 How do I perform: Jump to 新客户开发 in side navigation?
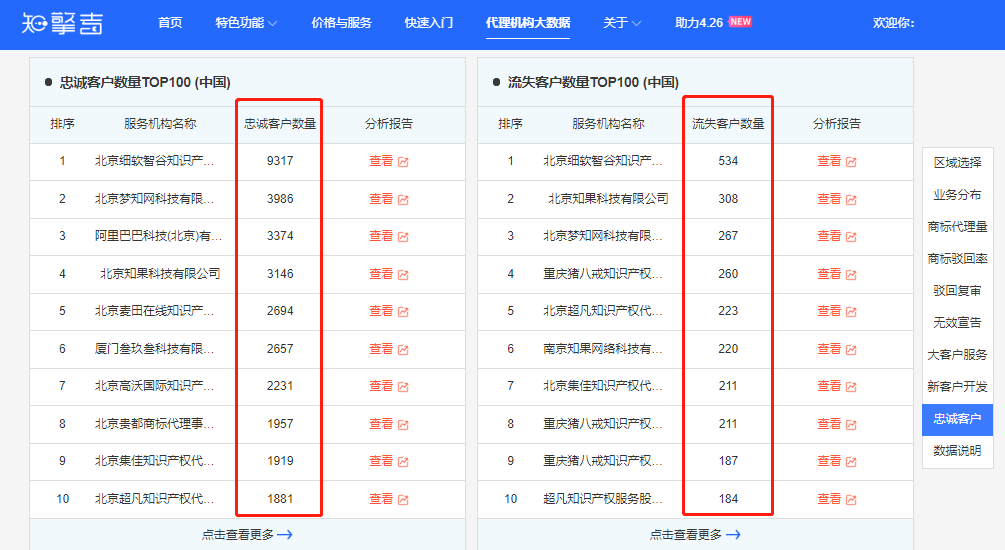[958, 387]
